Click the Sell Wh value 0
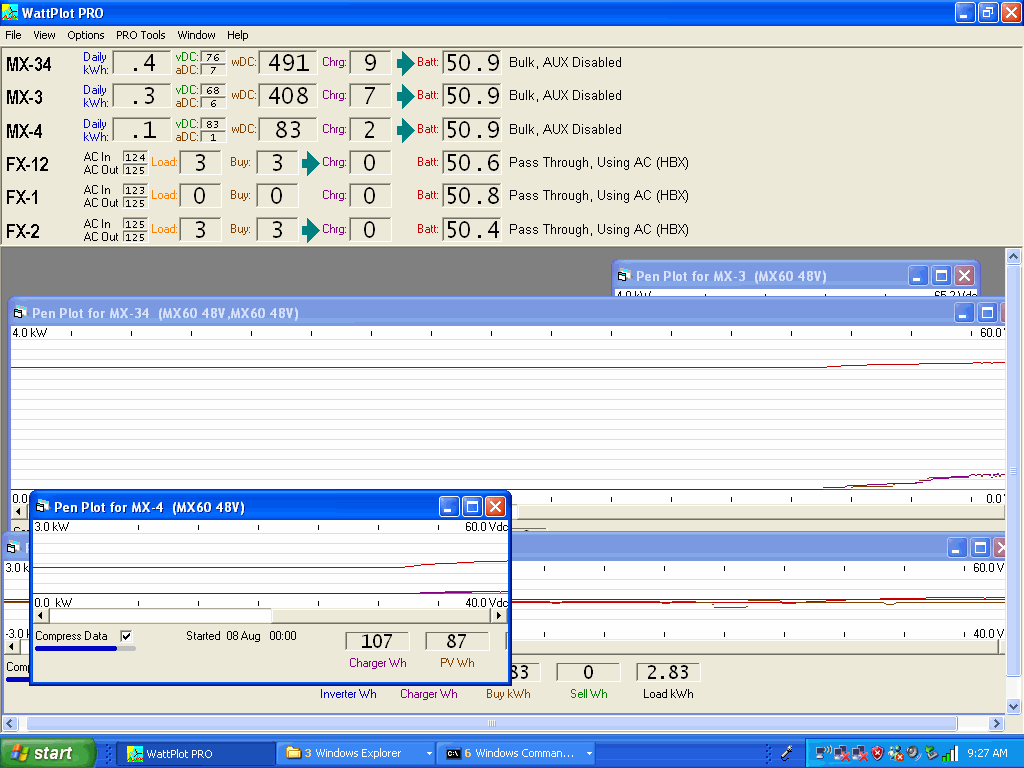 588,672
